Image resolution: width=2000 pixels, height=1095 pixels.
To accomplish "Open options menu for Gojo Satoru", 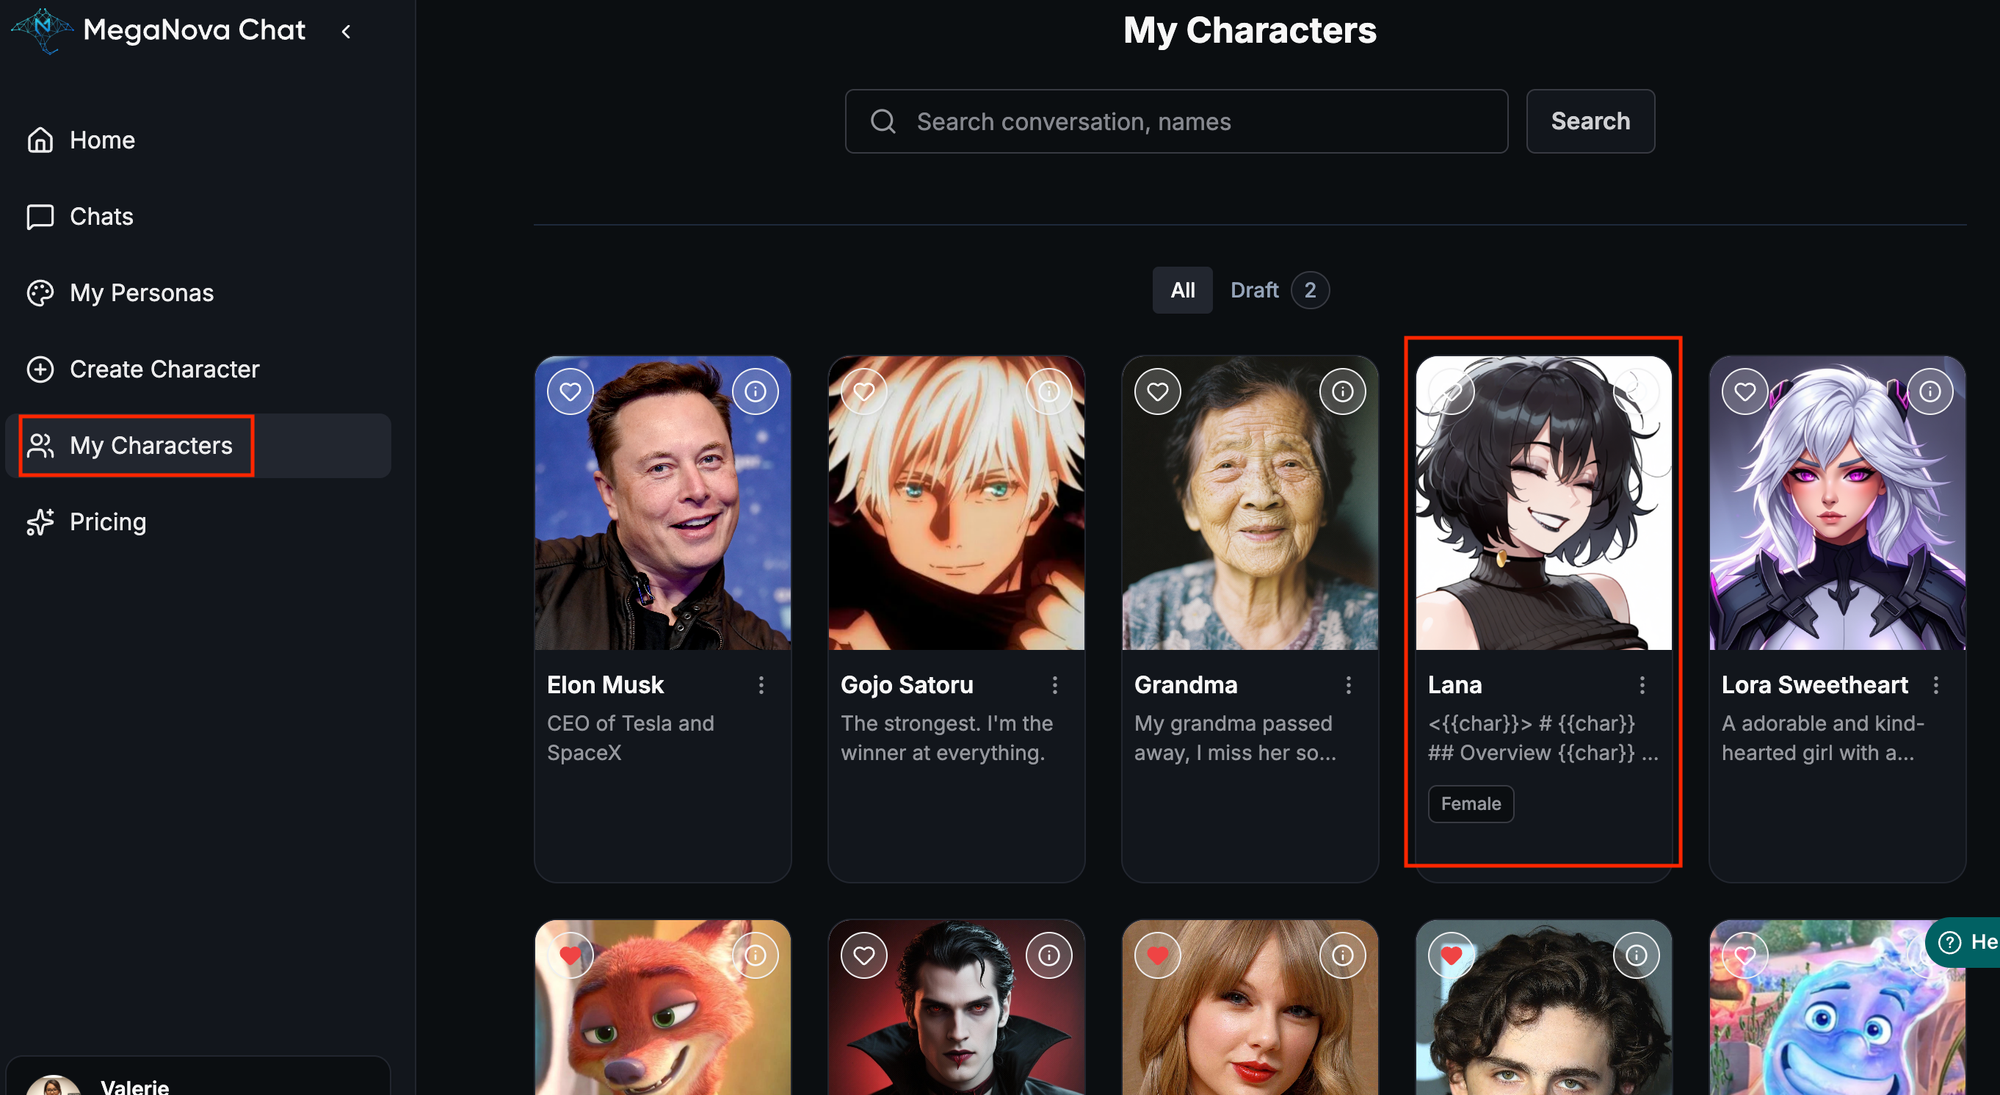I will [1054, 685].
